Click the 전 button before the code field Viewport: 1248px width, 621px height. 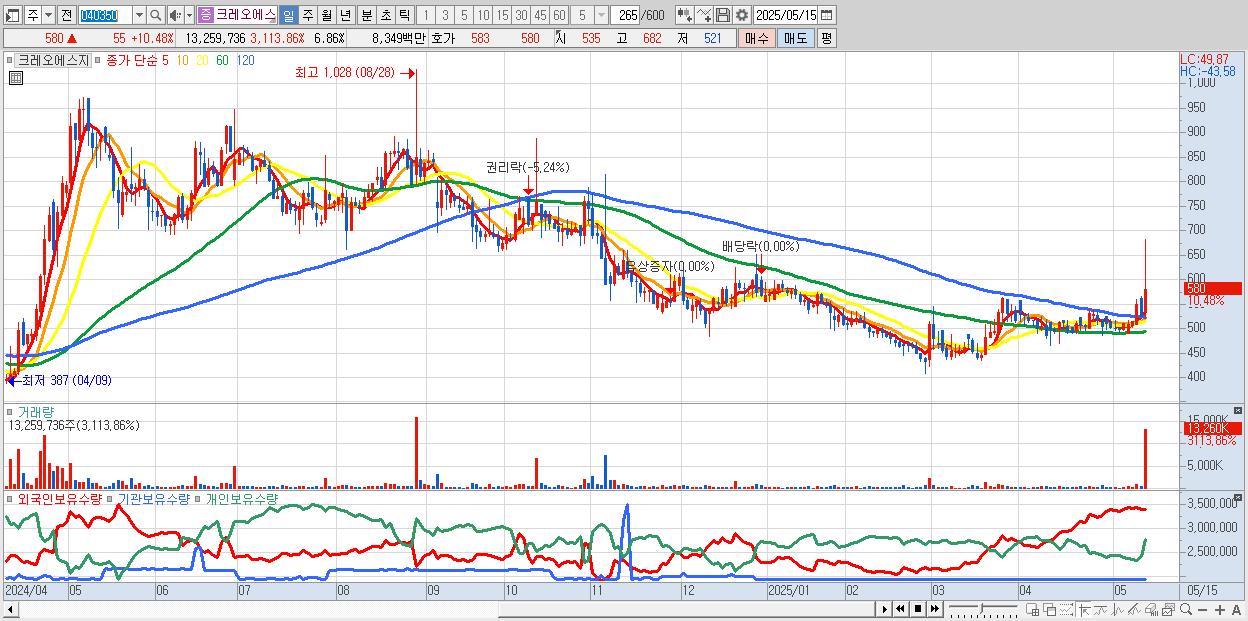coord(66,15)
